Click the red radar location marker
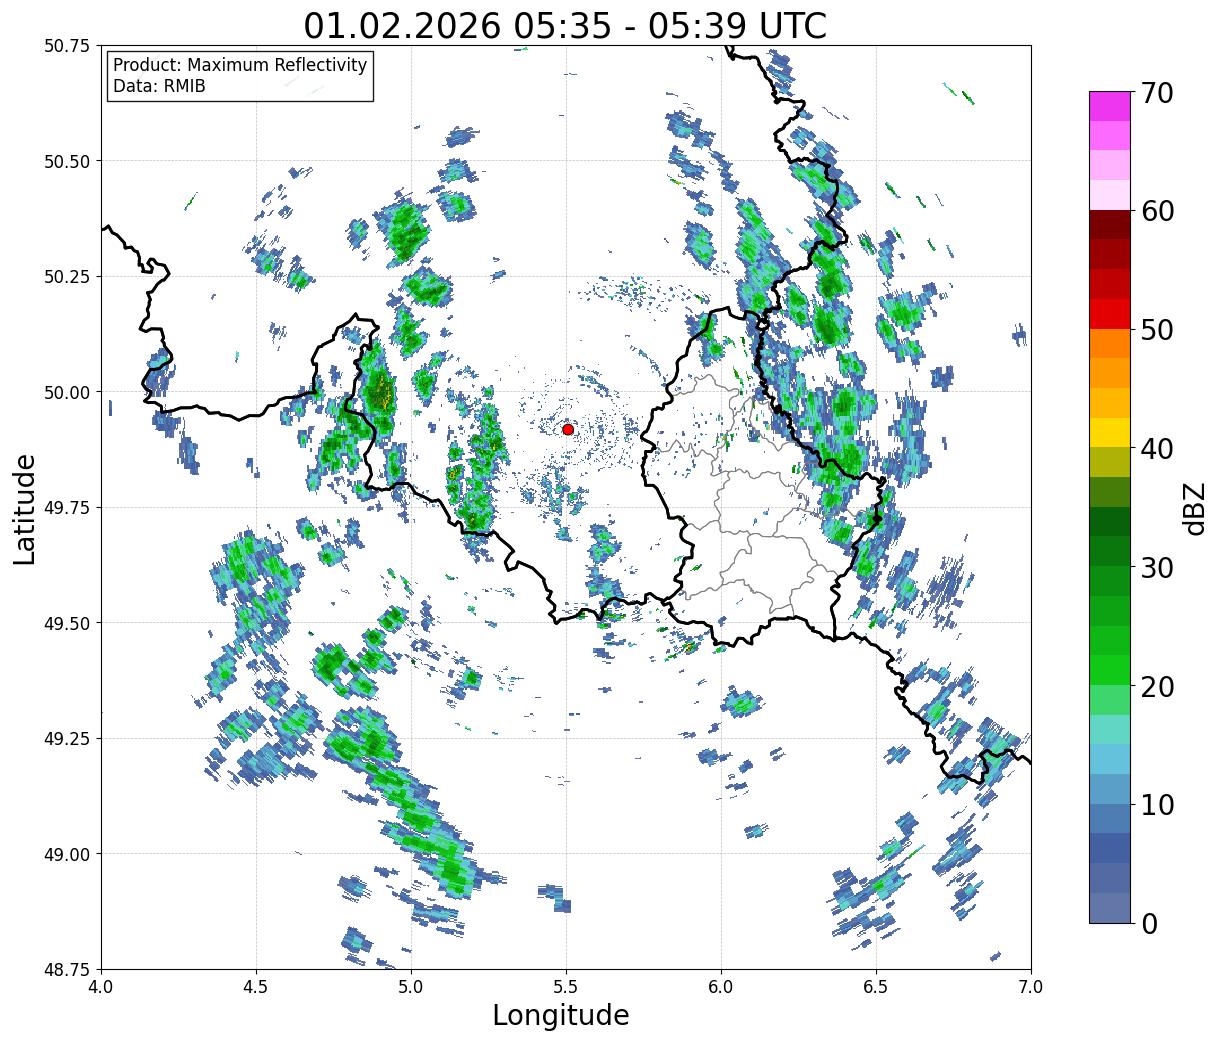 [568, 429]
